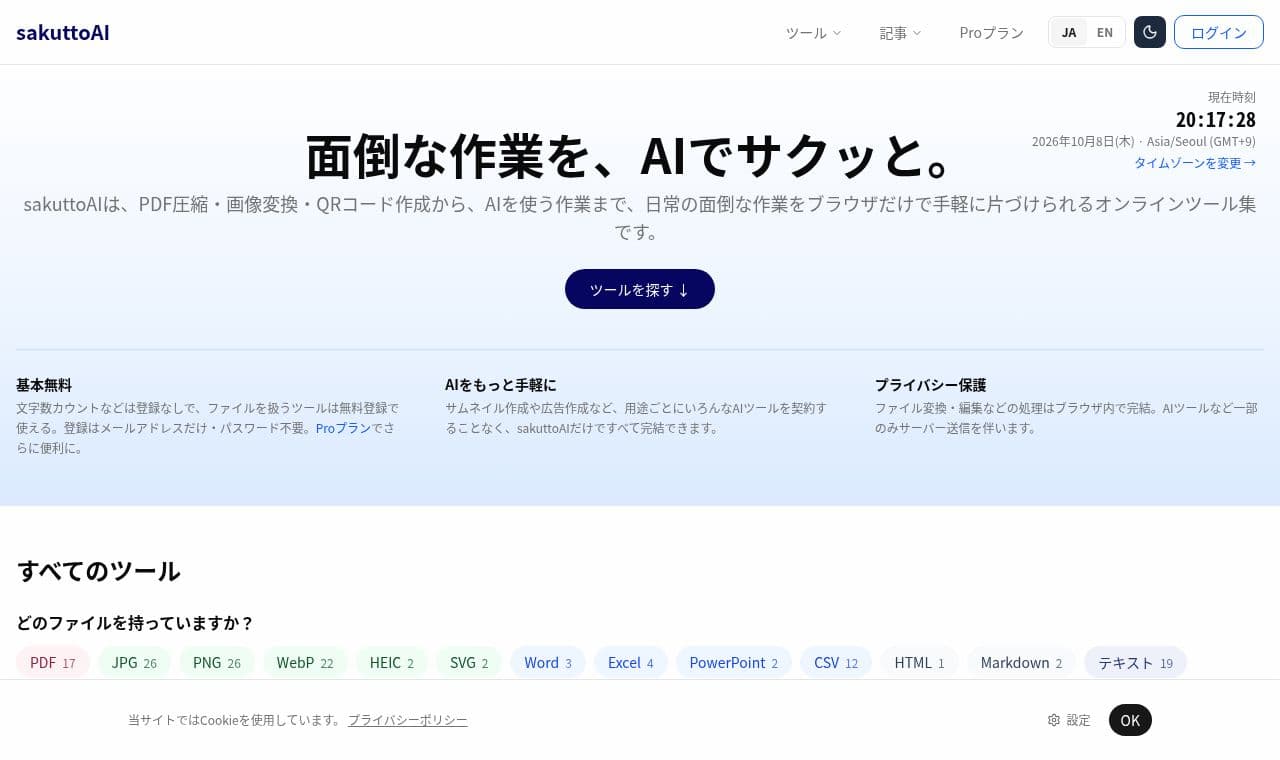
Task: Select the テキスト file type chip
Action: tap(1135, 662)
